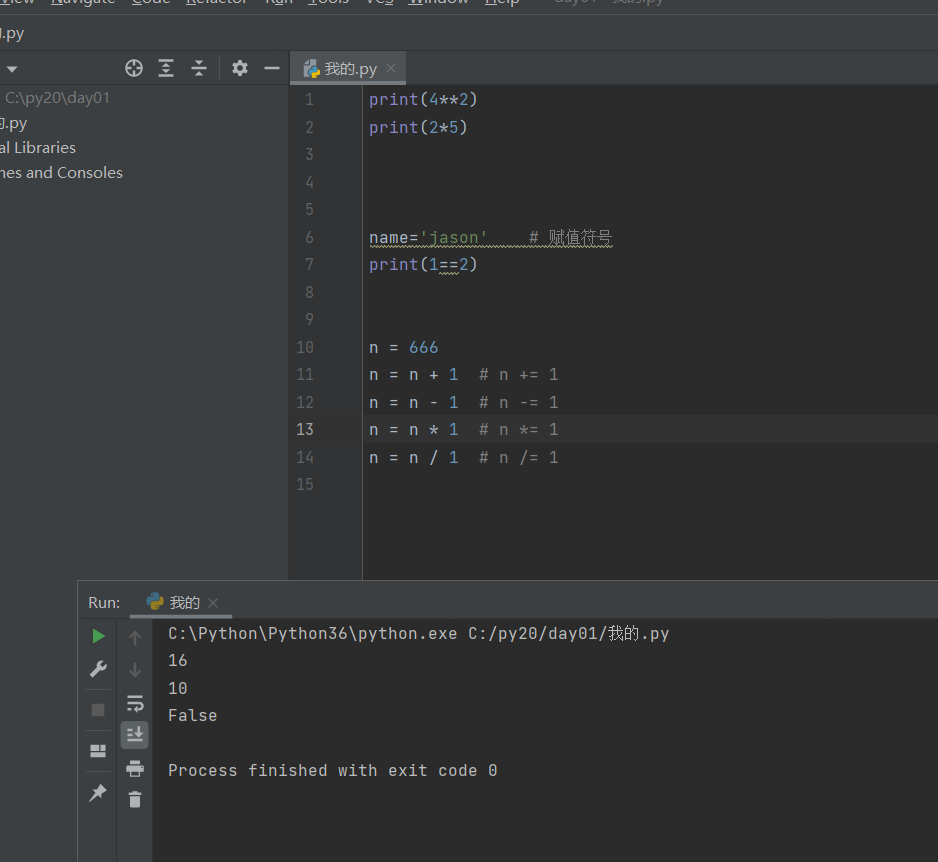Open the VCS menu

[379, 2]
